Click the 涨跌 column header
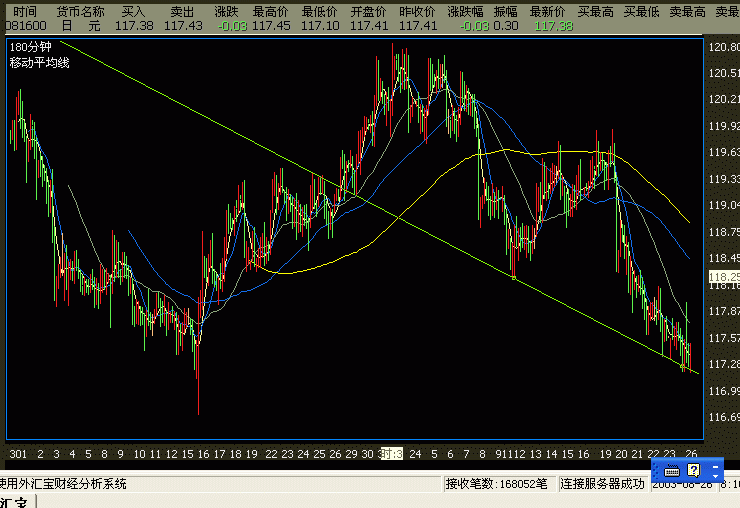 227,12
